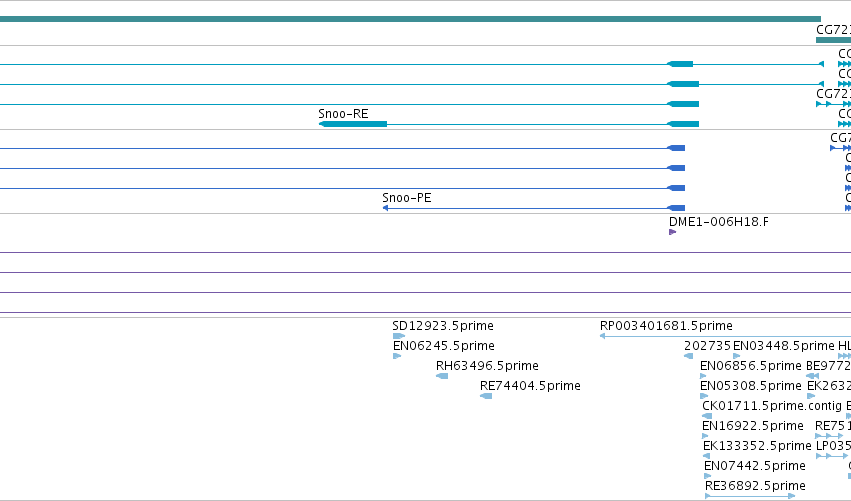The width and height of the screenshot is (851, 501).
Task: Select the arrow glyph under EN16922.5prime
Action: click(x=706, y=436)
